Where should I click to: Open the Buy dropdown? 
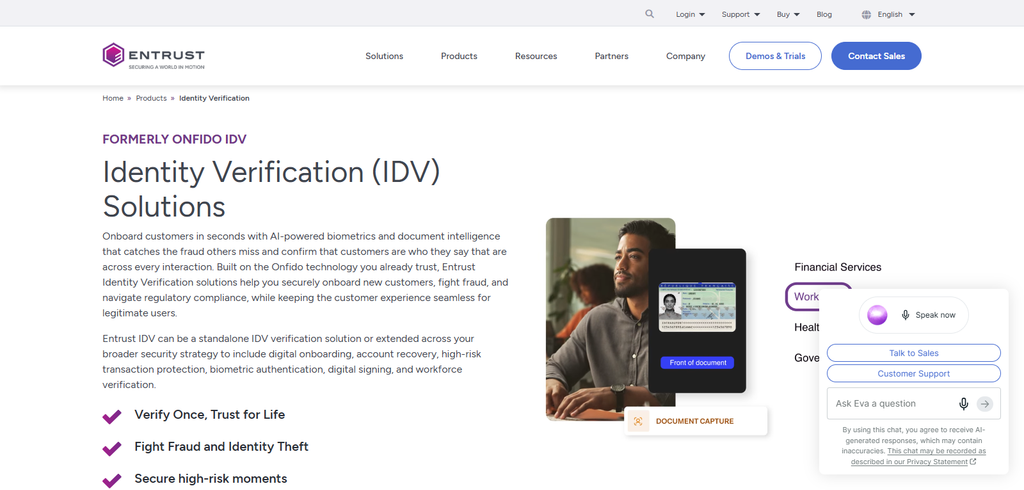788,14
